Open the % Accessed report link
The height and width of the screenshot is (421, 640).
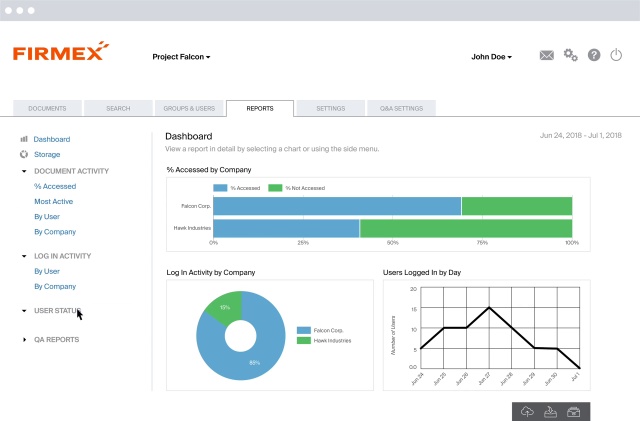click(55, 186)
